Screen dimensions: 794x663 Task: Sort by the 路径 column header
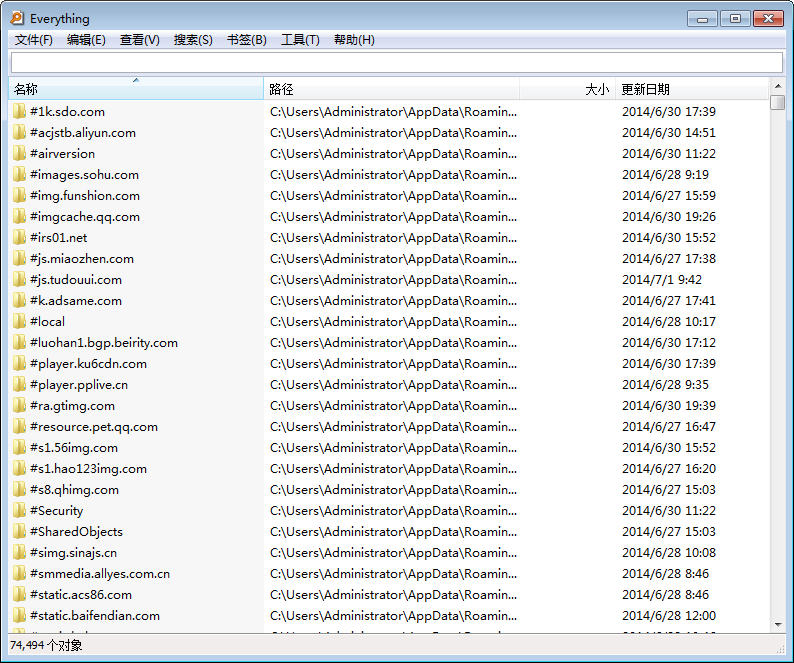pos(391,89)
